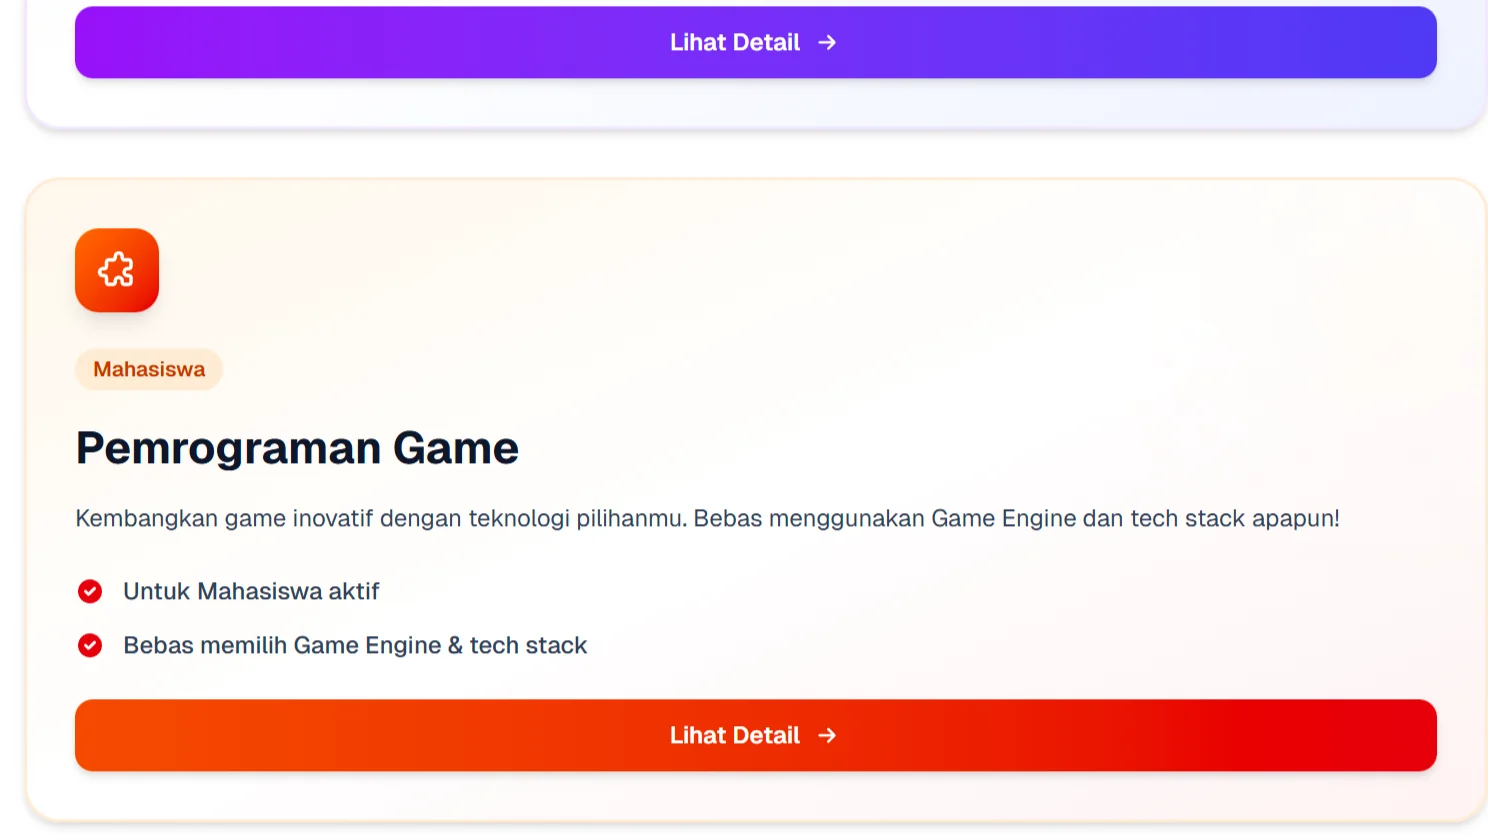Click the red check icon beside Untuk Mahasiswa aktif
The width and height of the screenshot is (1488, 837).
[x=90, y=591]
